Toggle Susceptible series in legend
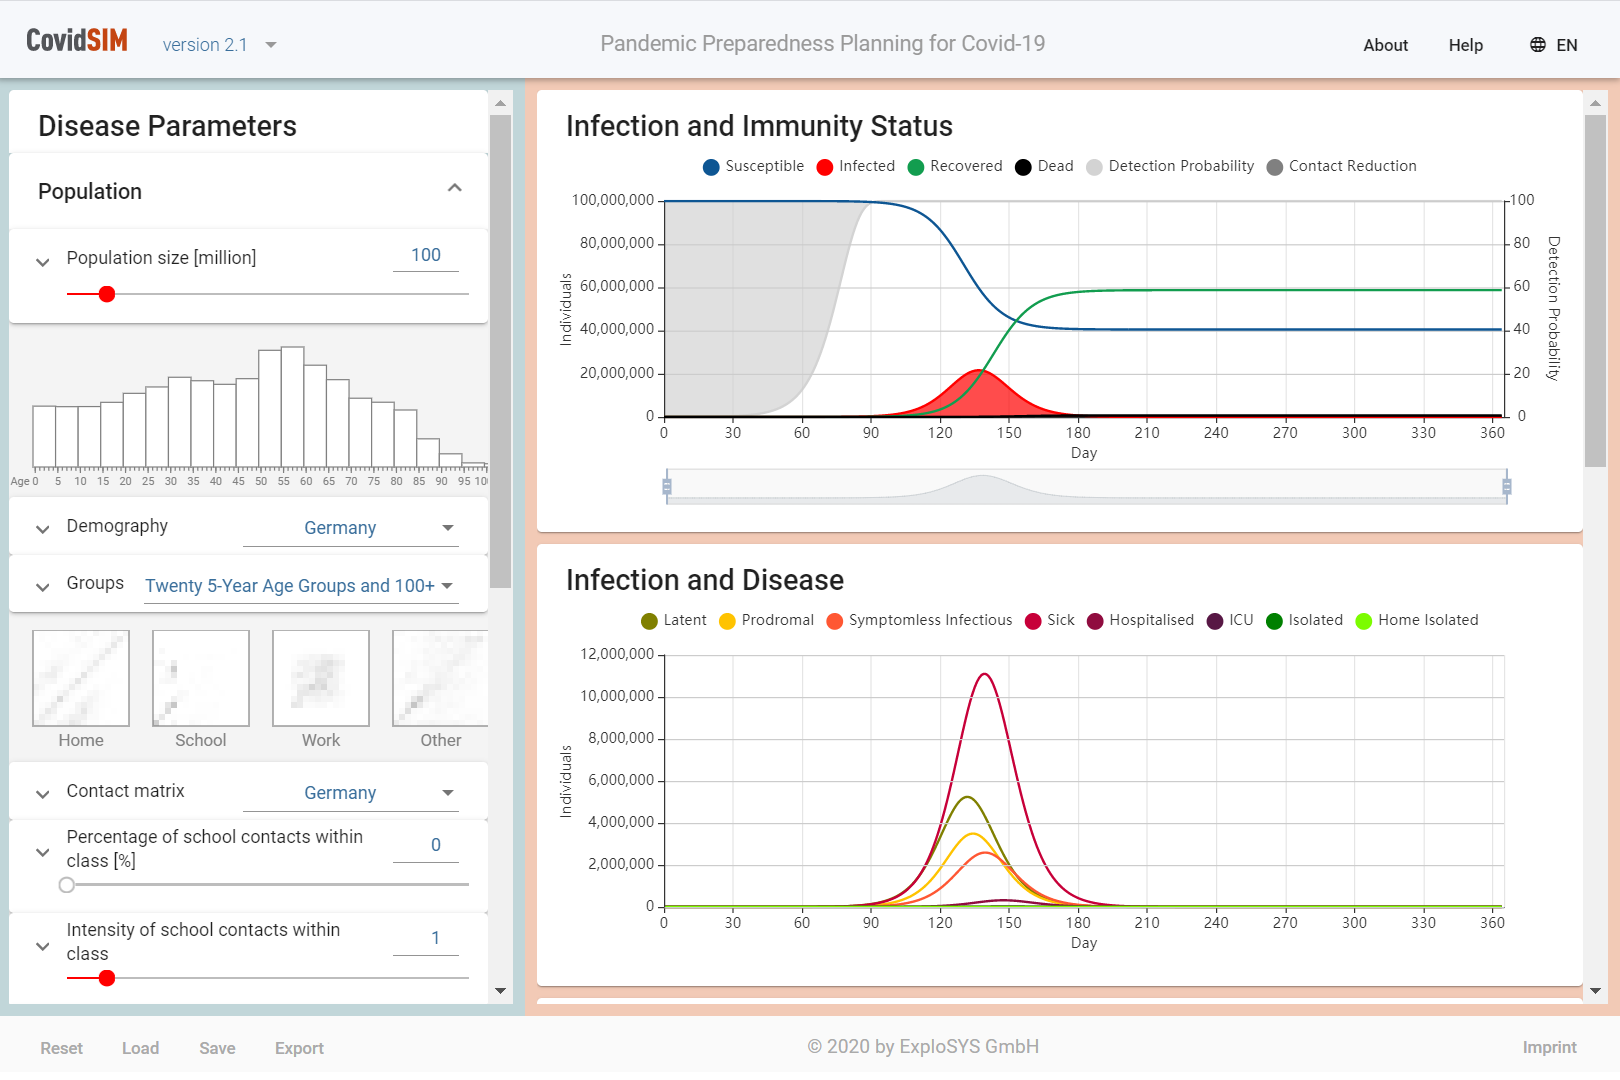Viewport: 1620px width, 1080px height. point(753,167)
